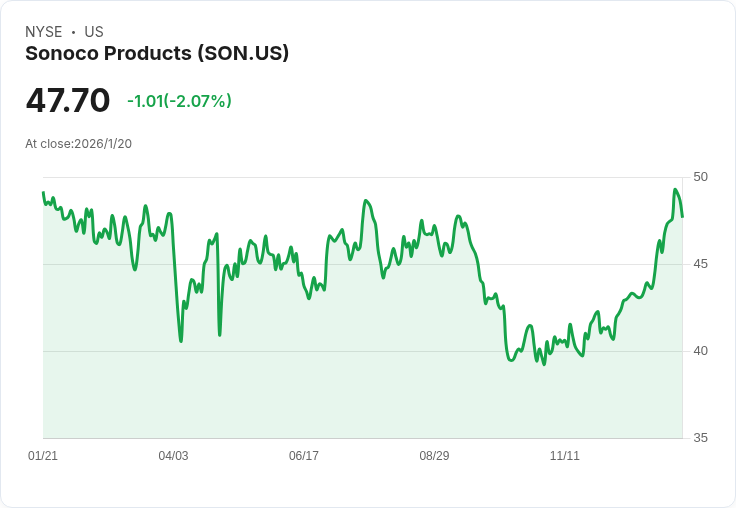736x508 pixels.
Task: Click the 06/17 date axis label
Action: click(x=304, y=456)
